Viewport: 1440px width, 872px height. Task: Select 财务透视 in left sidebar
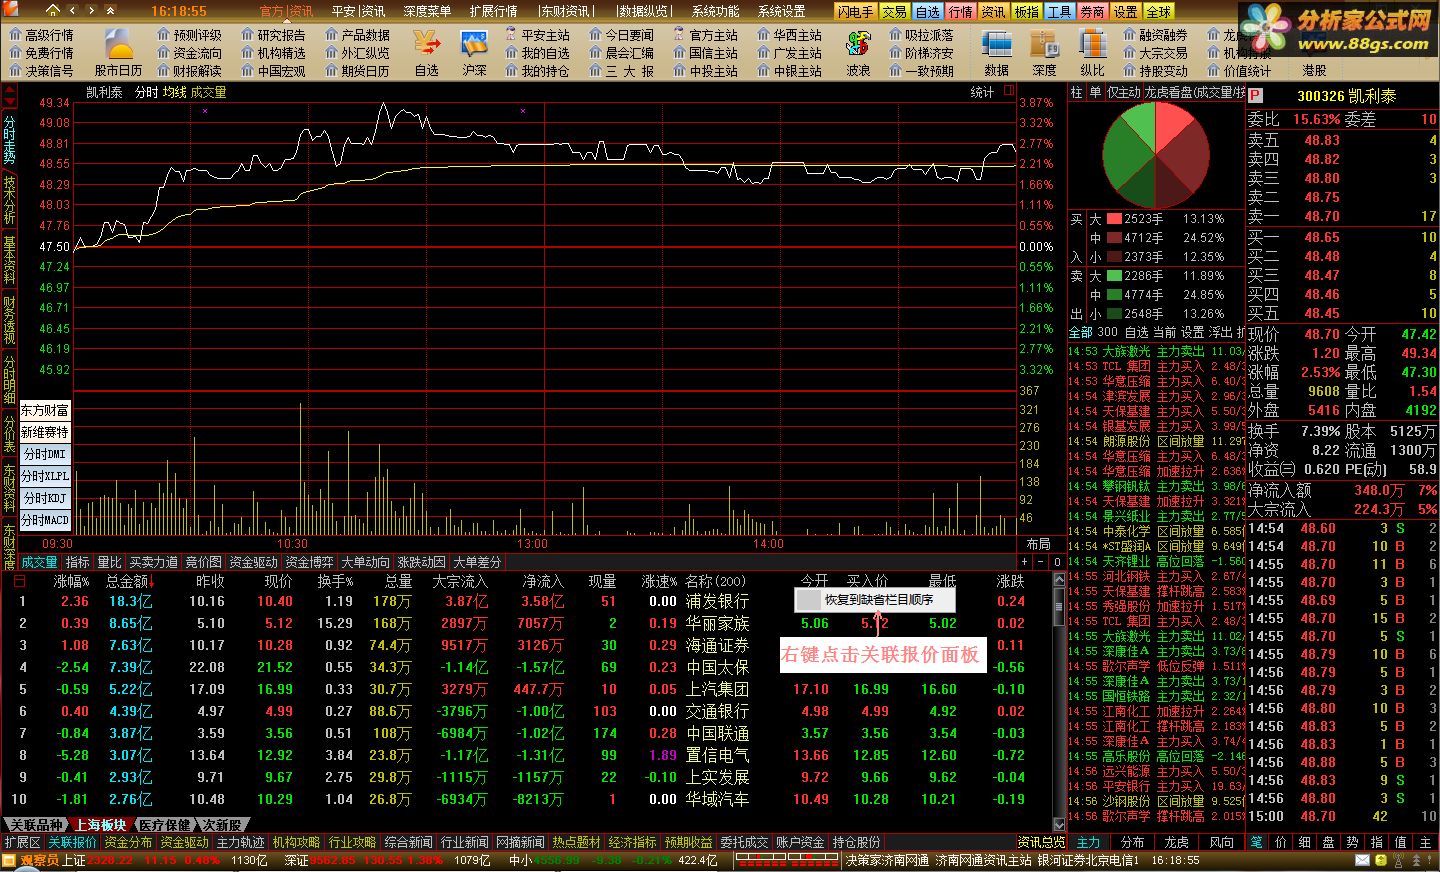coord(9,320)
